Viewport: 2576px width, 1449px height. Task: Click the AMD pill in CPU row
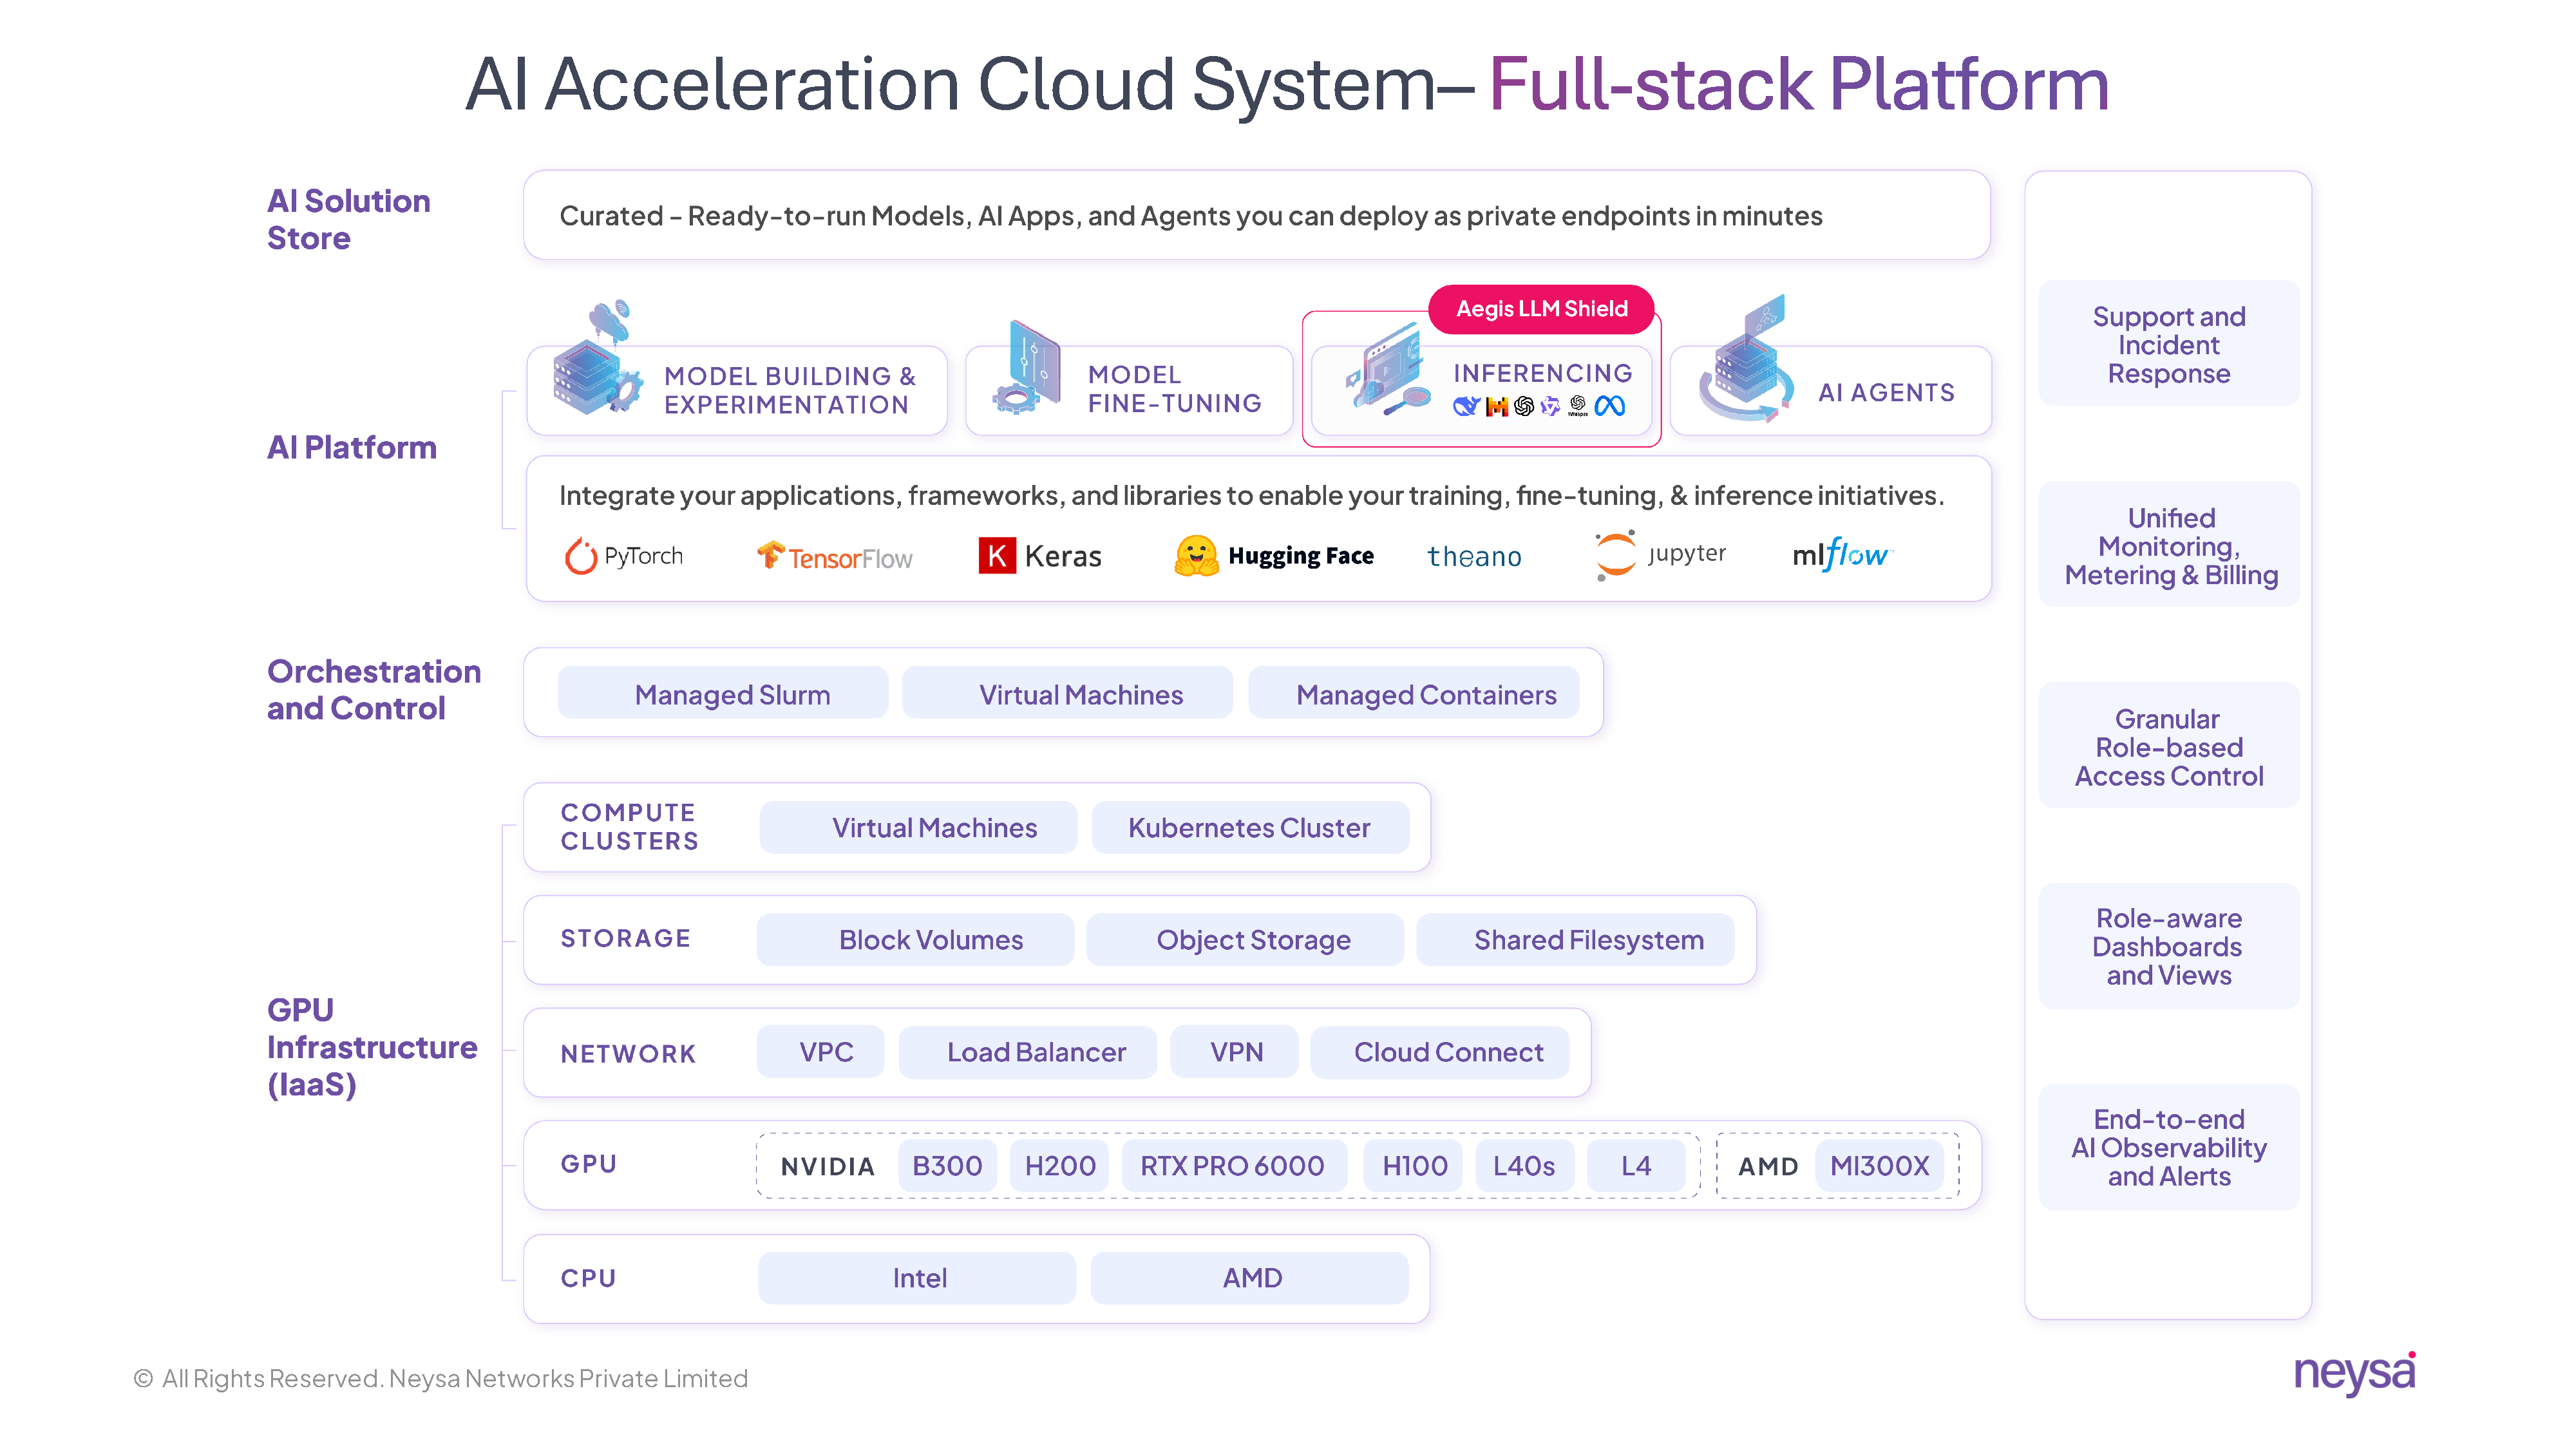click(1250, 1278)
